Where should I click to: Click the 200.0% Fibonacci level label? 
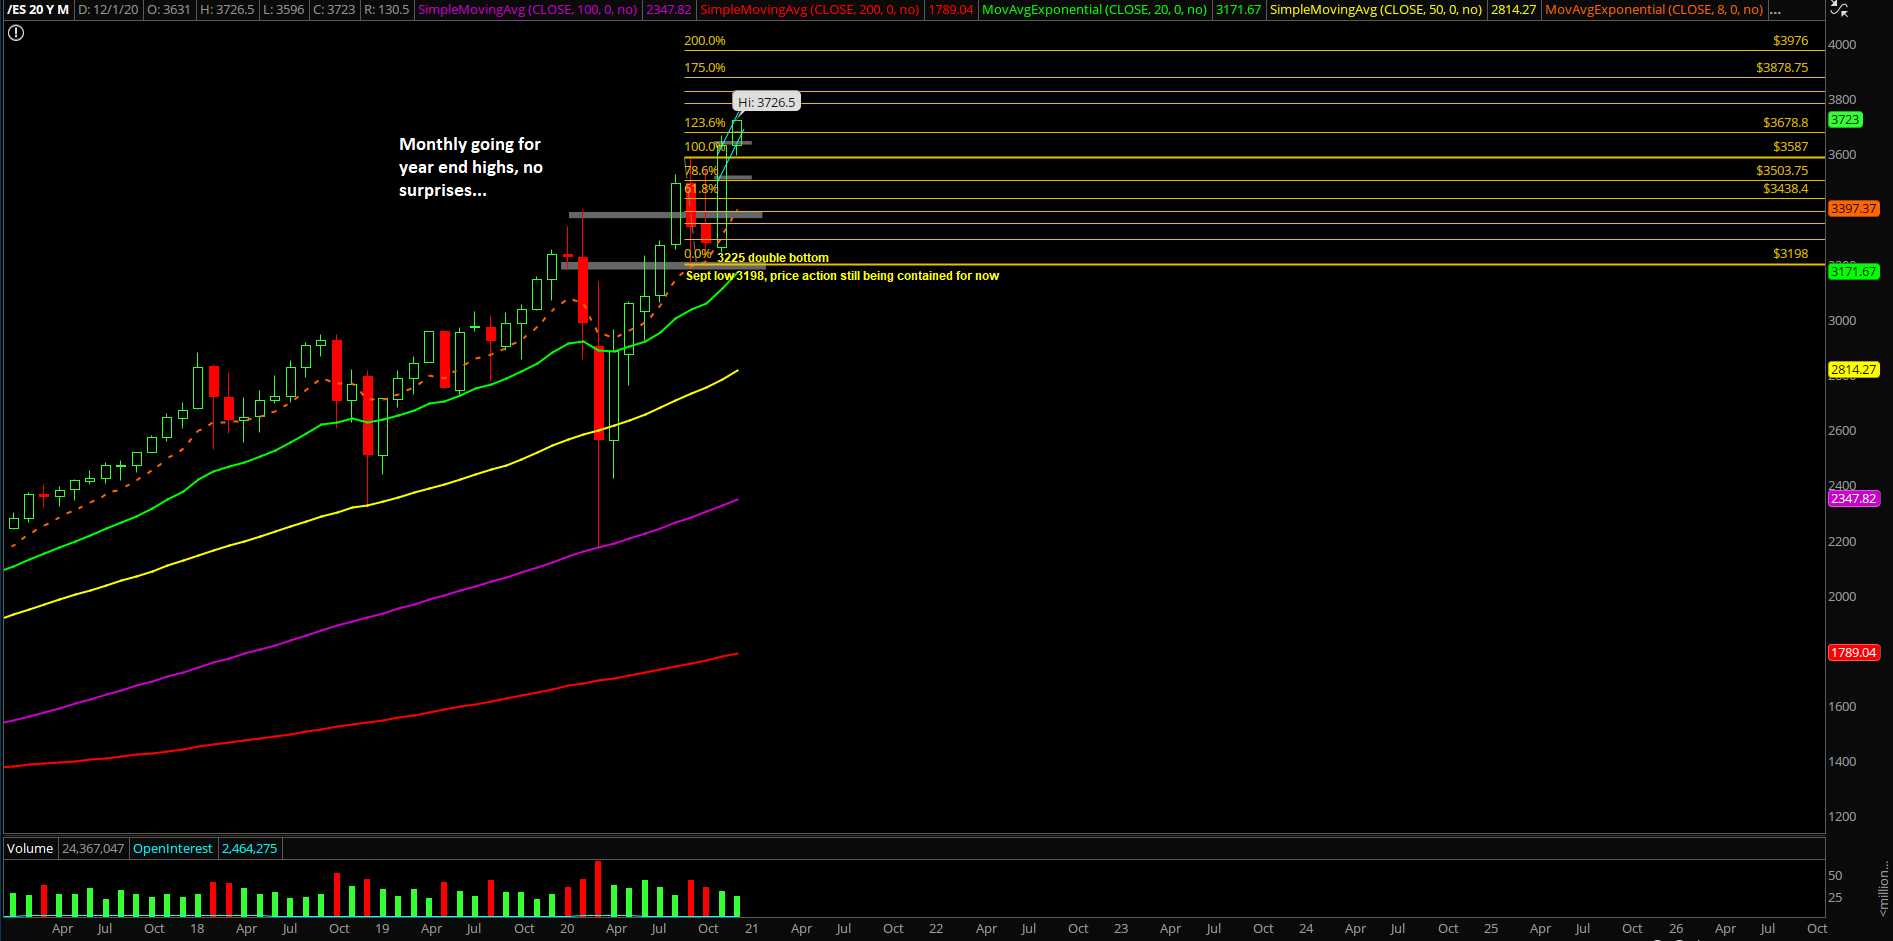705,41
